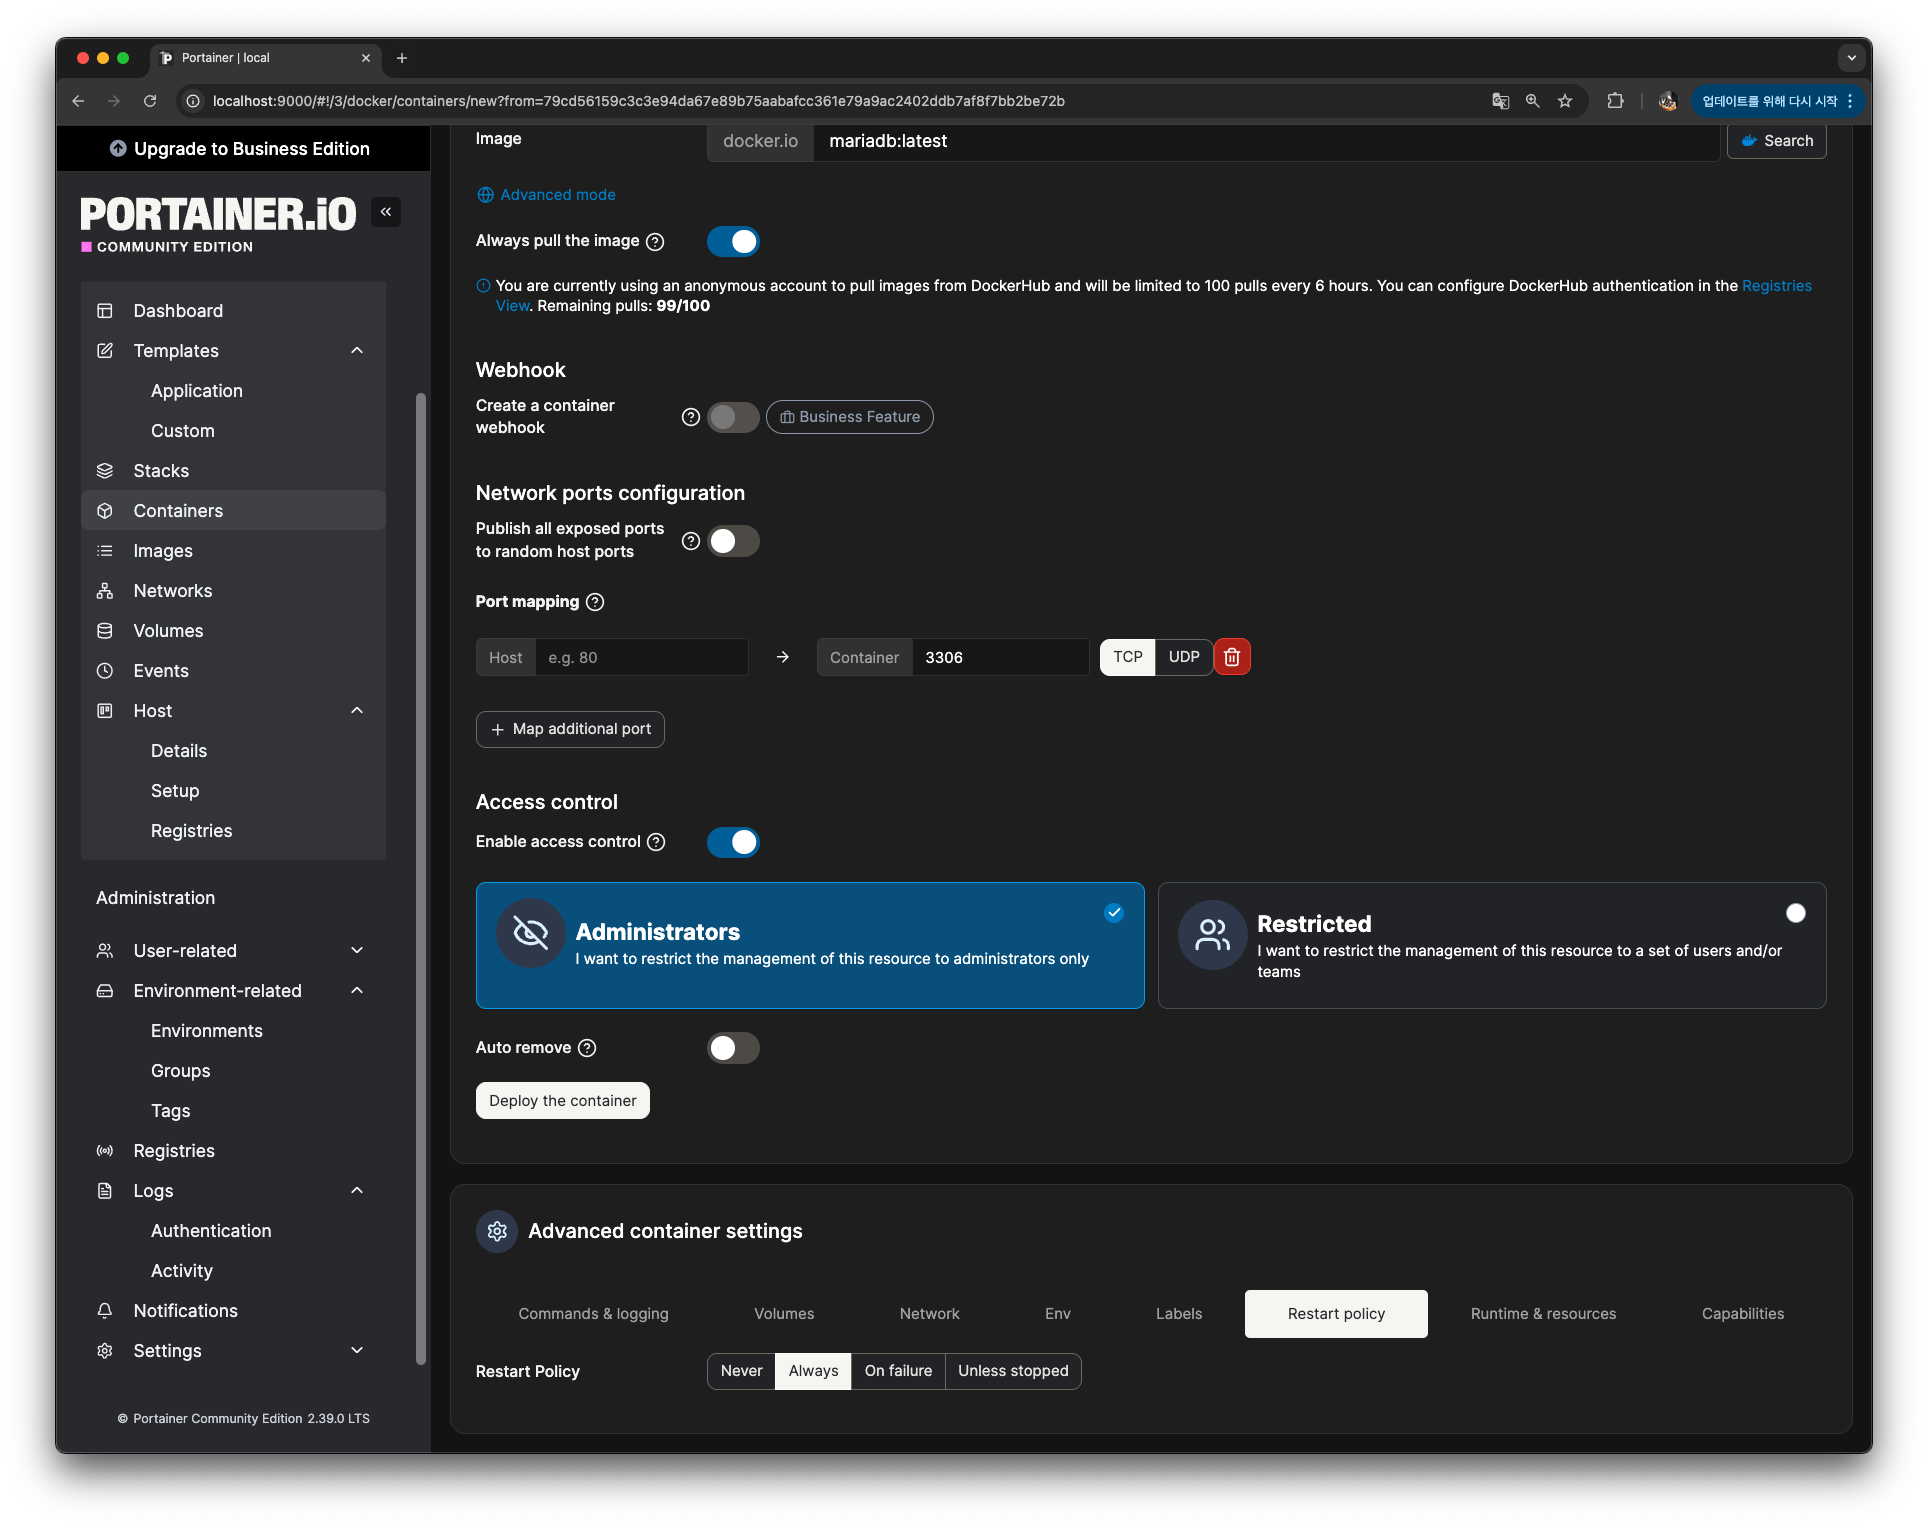Enable the Auto remove toggle
Viewport: 1928px width, 1527px height.
point(733,1048)
